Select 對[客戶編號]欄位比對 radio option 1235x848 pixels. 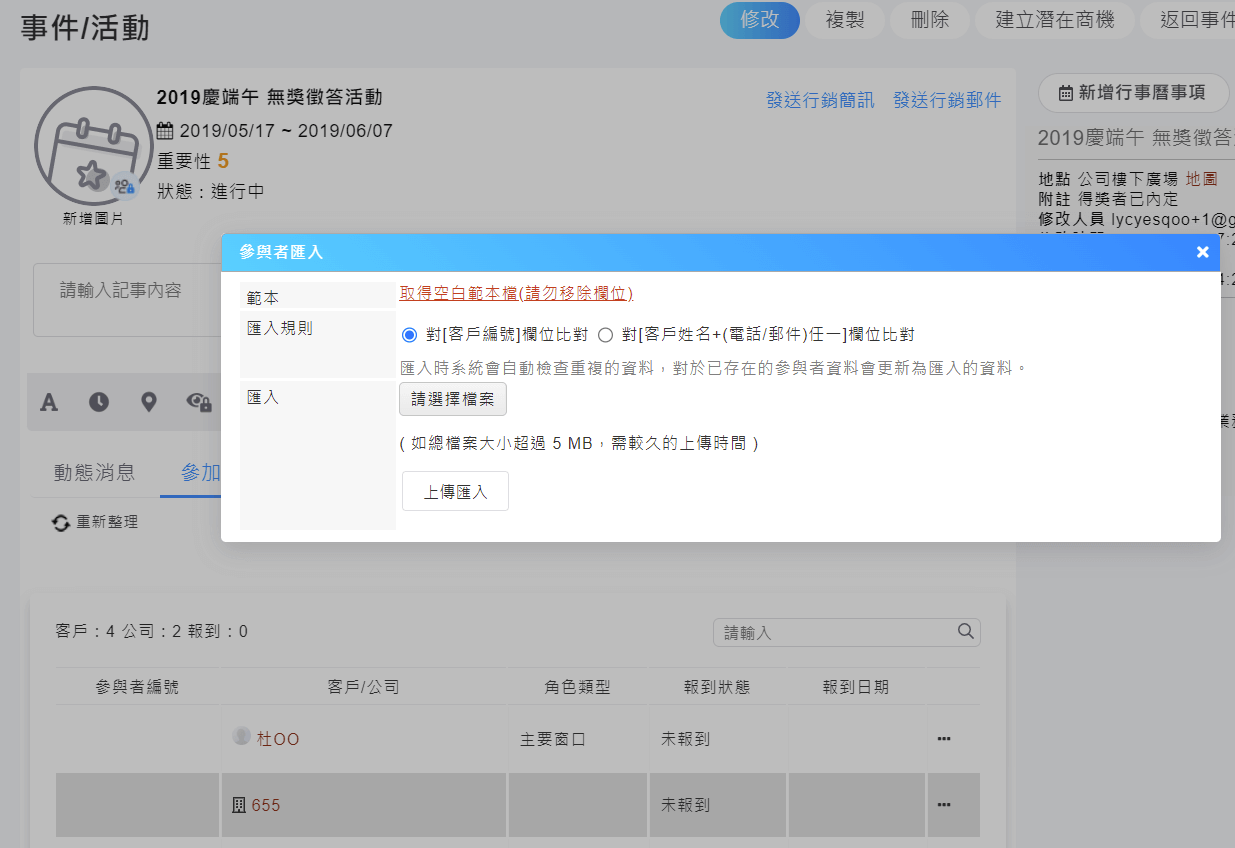tap(409, 335)
